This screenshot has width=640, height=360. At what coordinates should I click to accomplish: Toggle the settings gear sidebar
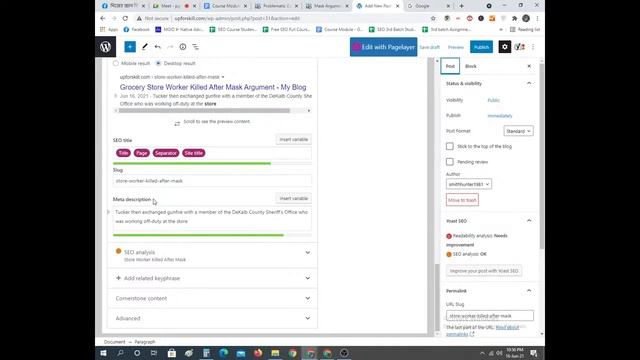[x=504, y=47]
